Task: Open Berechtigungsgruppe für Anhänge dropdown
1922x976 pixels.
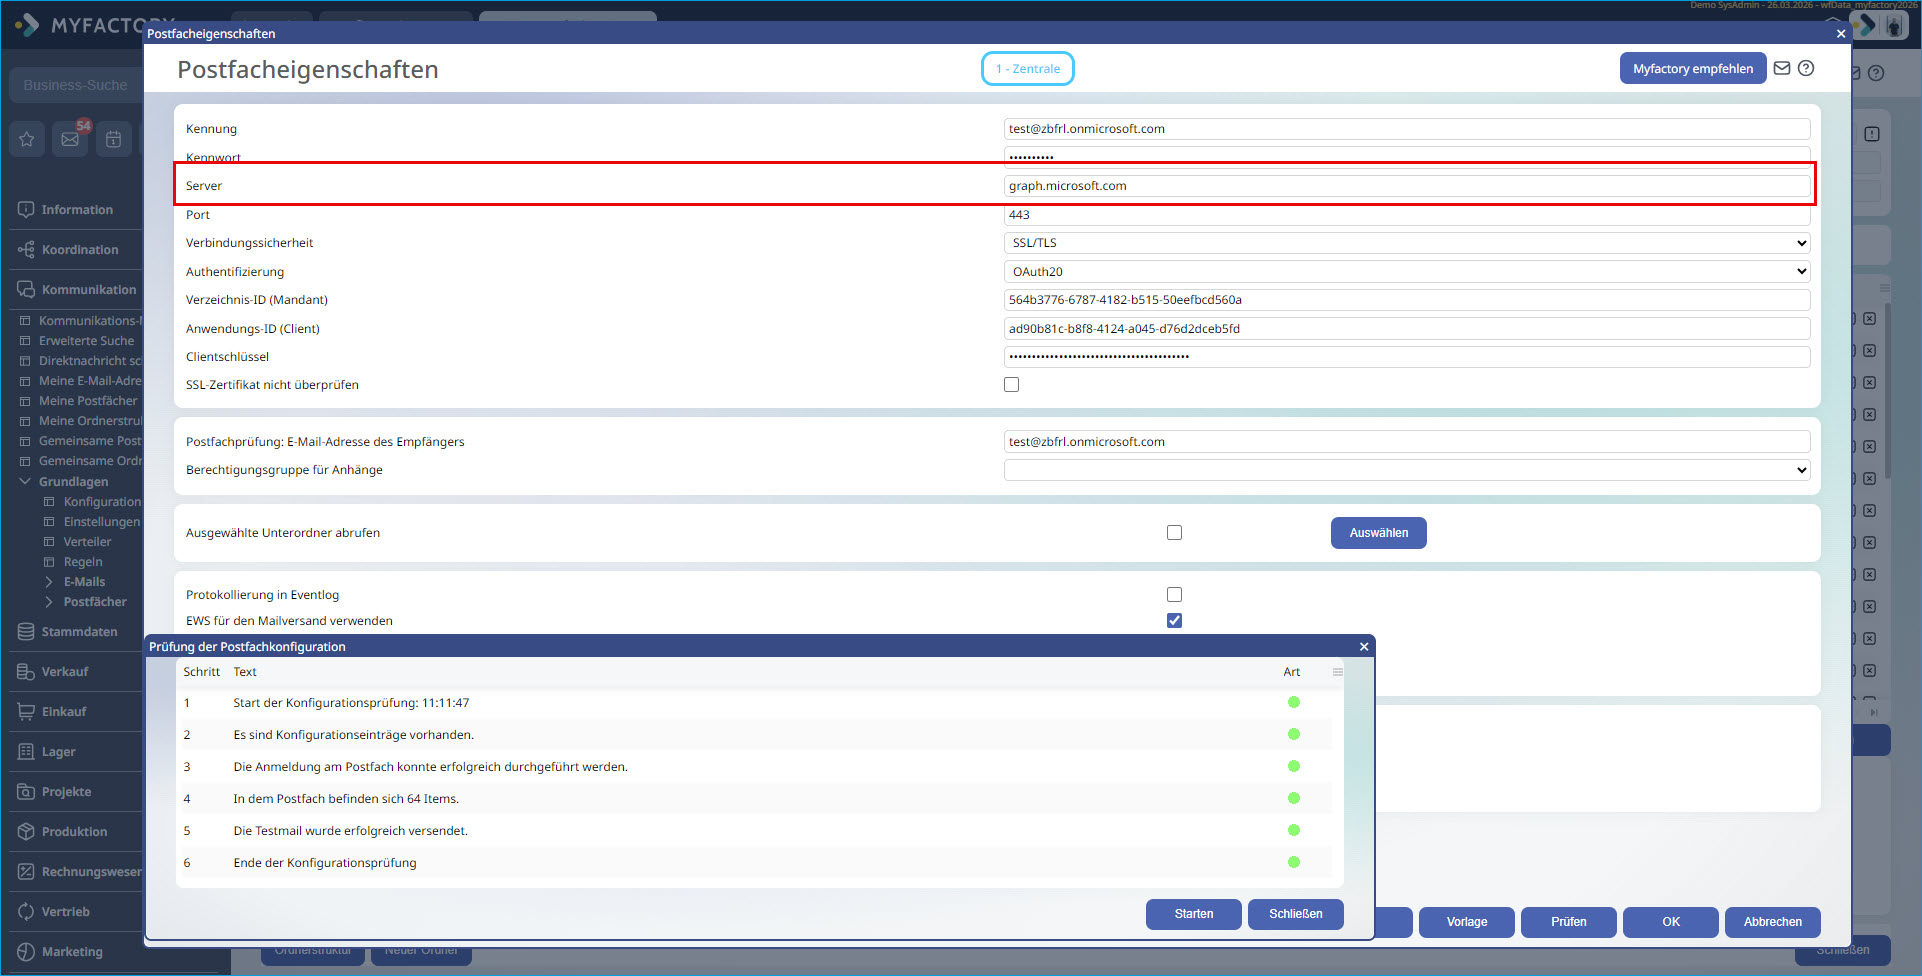Action: tap(1407, 470)
